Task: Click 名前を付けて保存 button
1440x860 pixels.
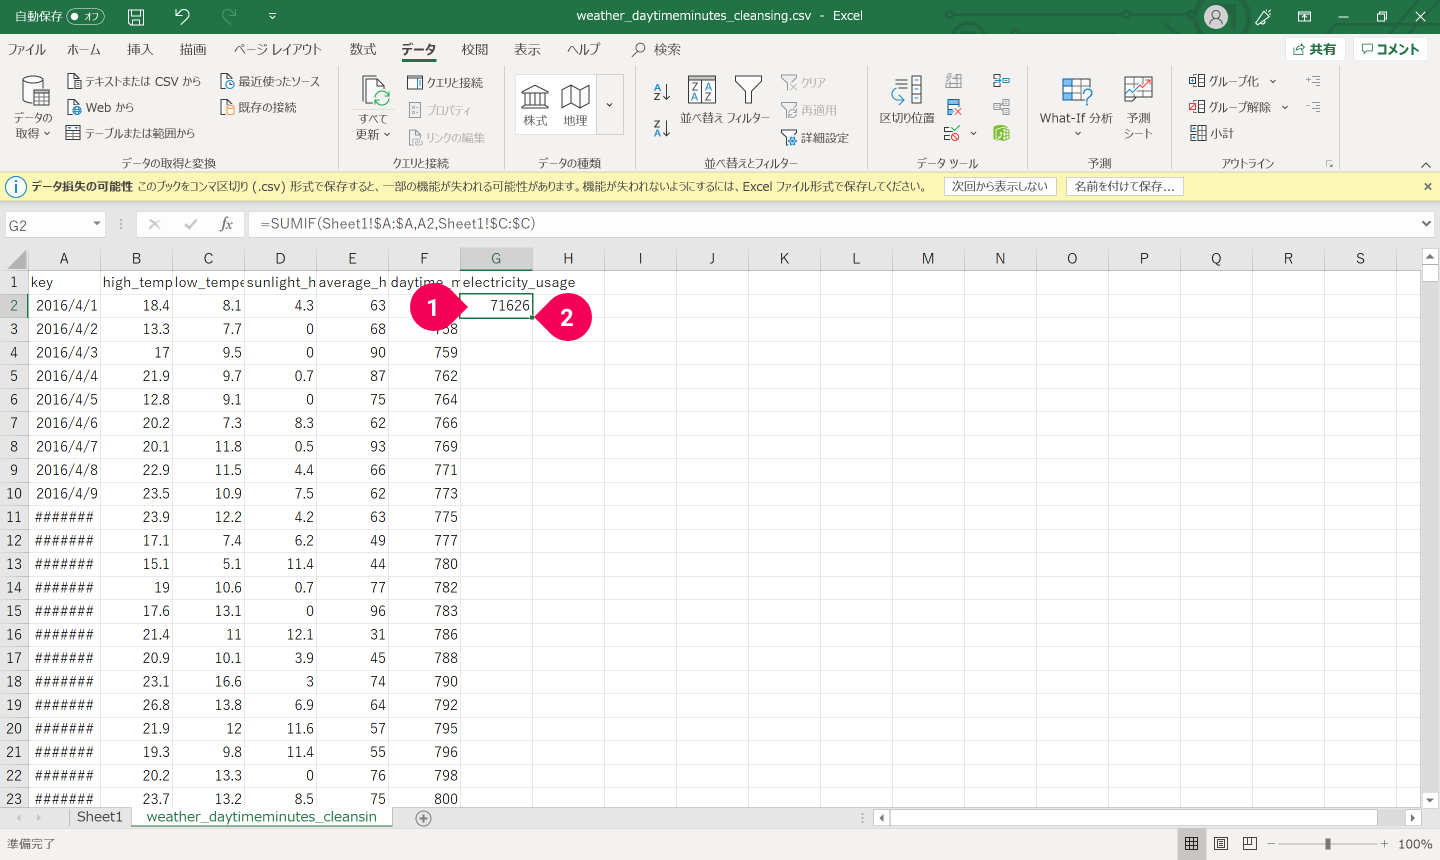Action: [x=1125, y=186]
